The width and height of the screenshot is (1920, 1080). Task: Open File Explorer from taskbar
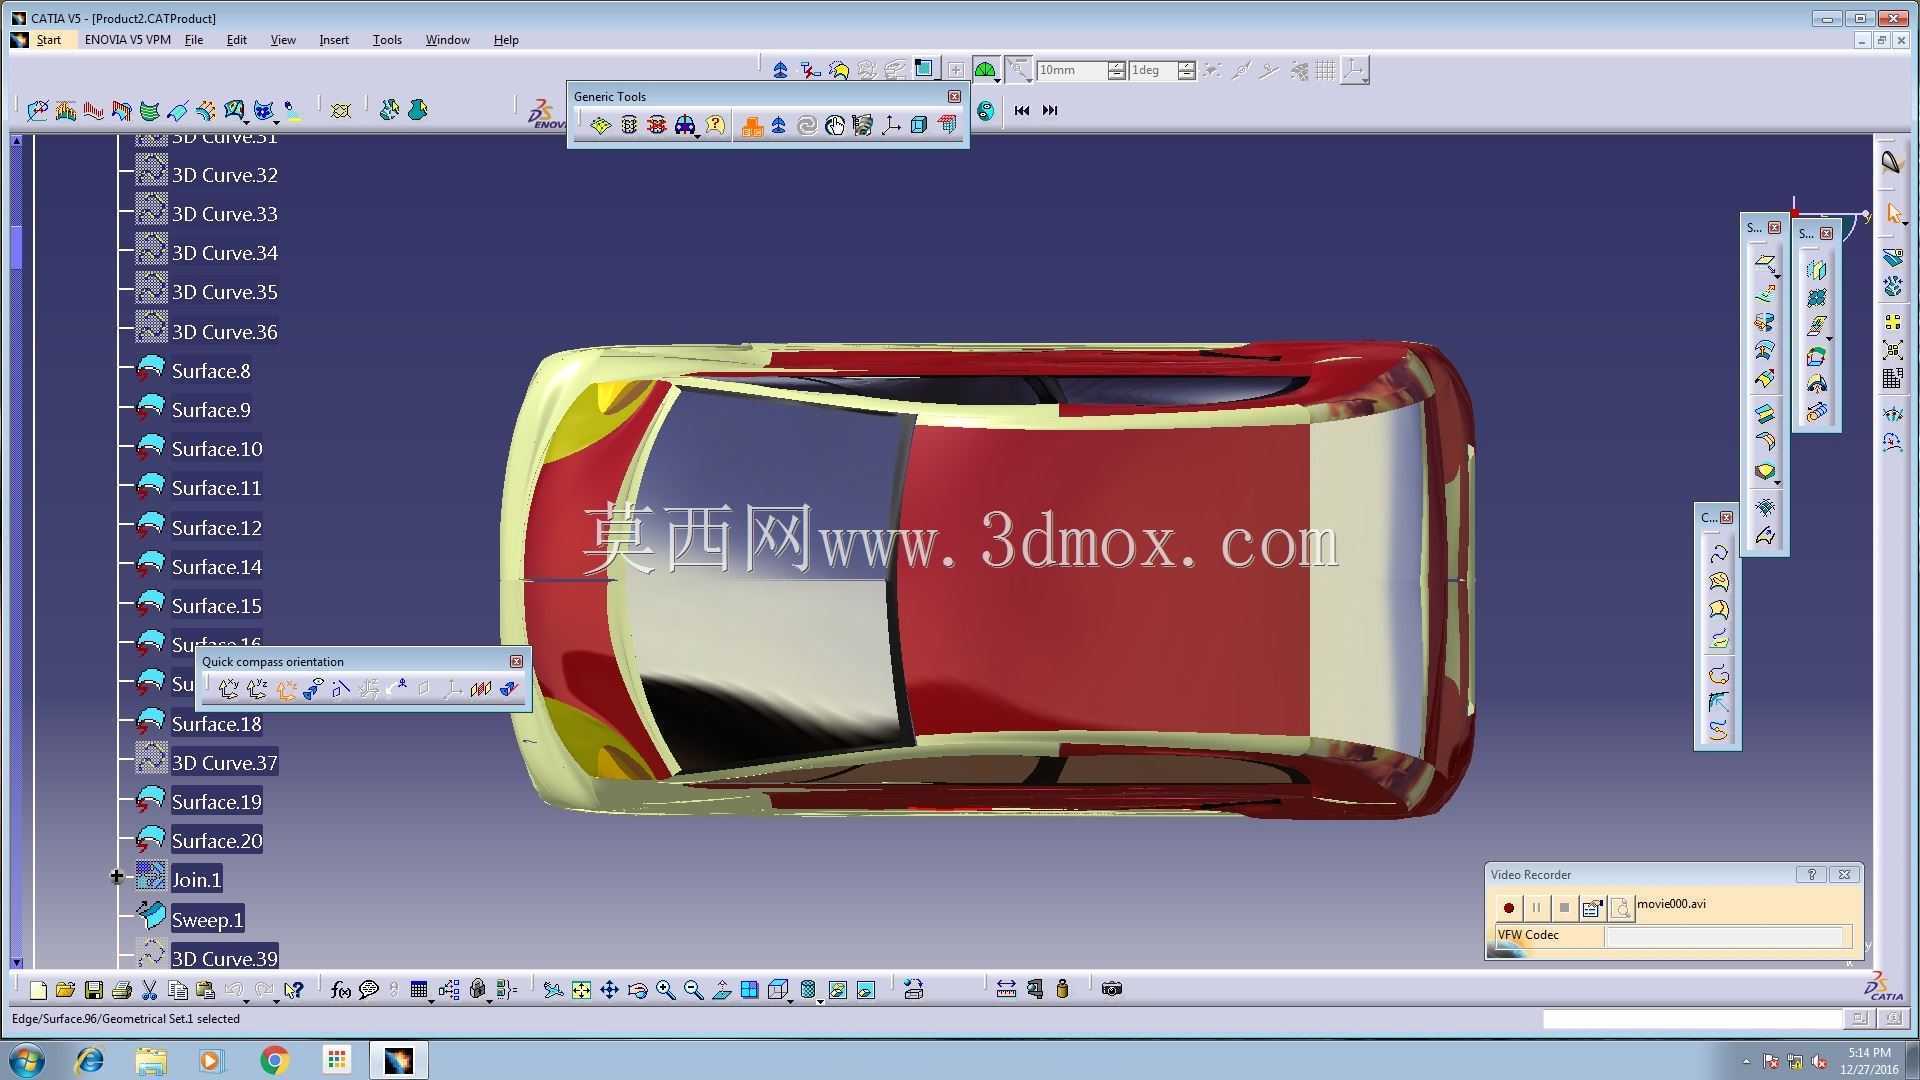[151, 1060]
